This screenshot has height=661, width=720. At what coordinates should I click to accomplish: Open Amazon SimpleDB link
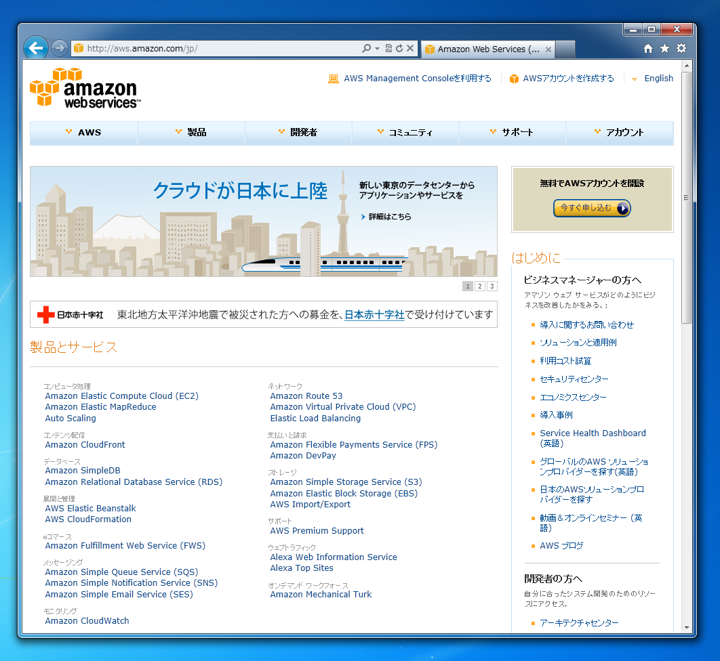tap(83, 471)
